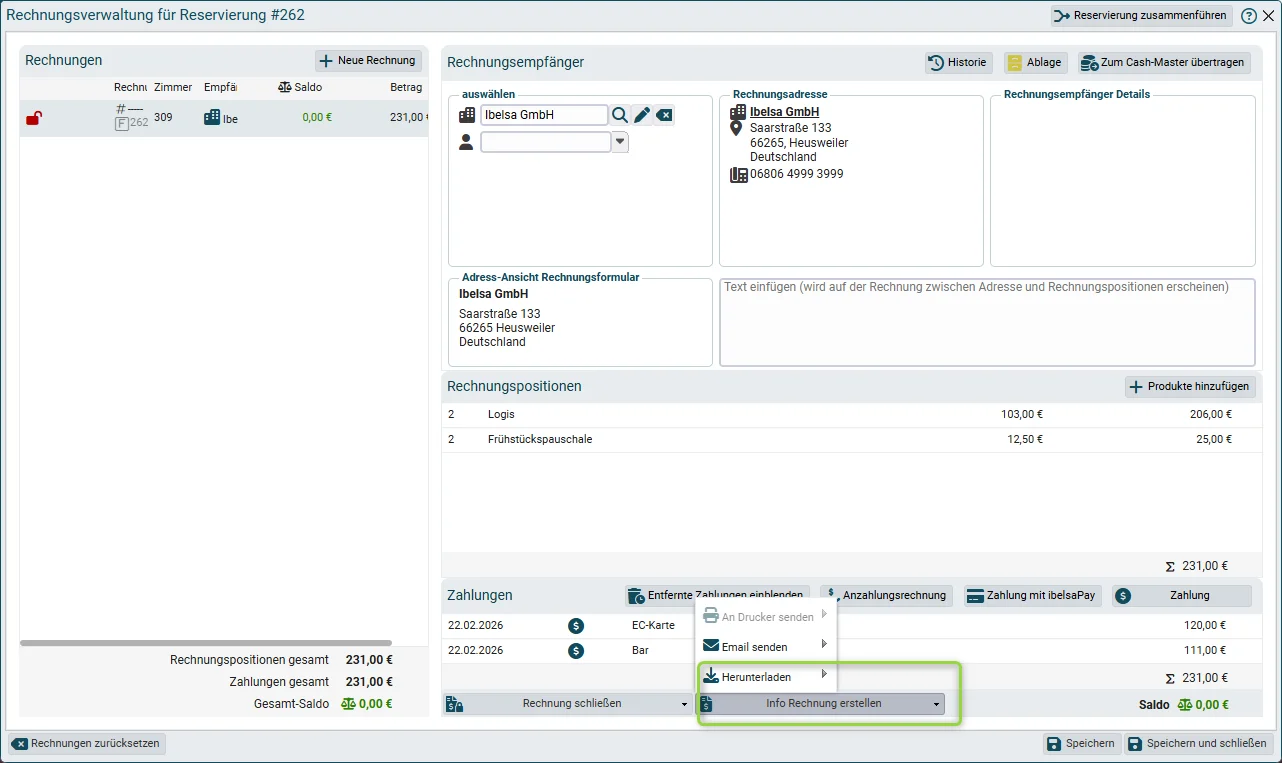
Task: Click the Anzahlungsrechnung button
Action: 886,596
